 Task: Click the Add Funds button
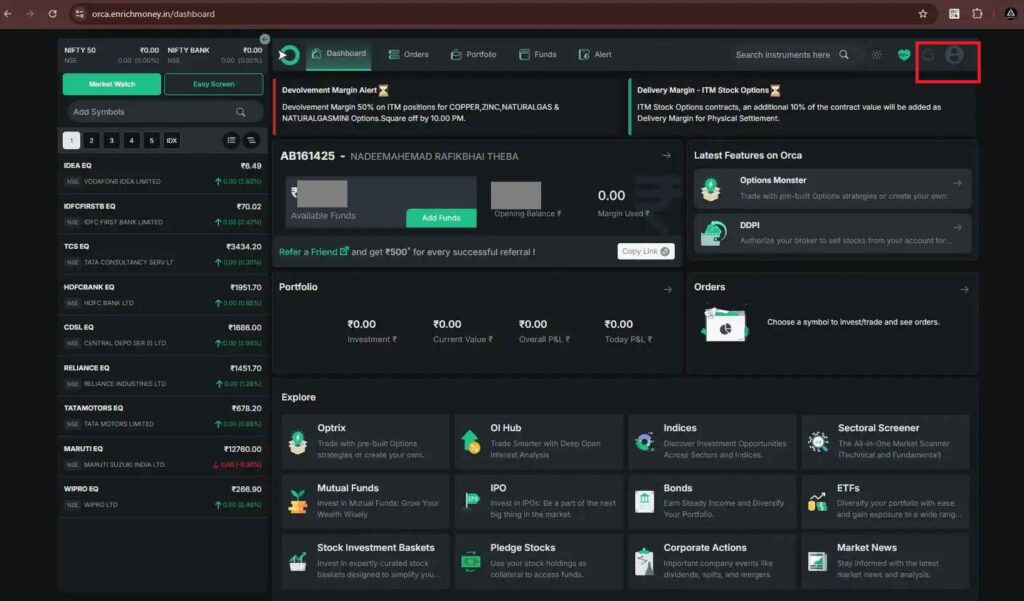tap(441, 218)
